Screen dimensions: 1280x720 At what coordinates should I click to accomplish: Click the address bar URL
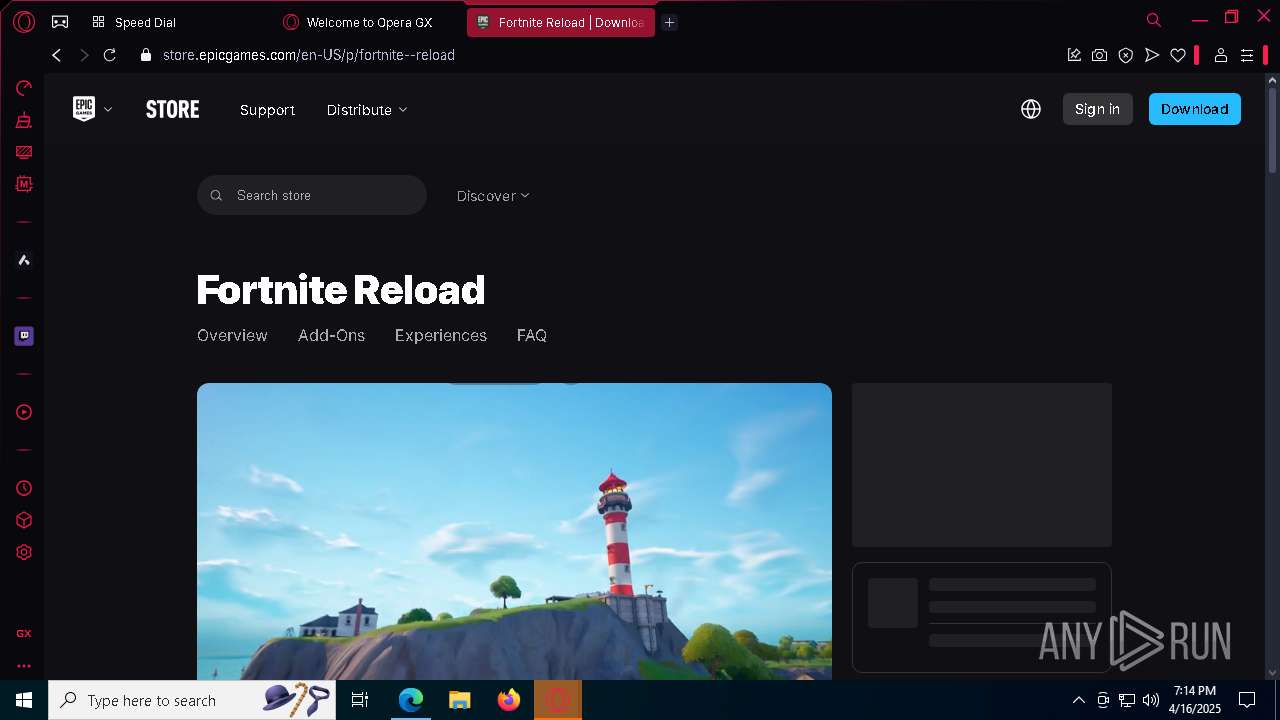(x=309, y=55)
